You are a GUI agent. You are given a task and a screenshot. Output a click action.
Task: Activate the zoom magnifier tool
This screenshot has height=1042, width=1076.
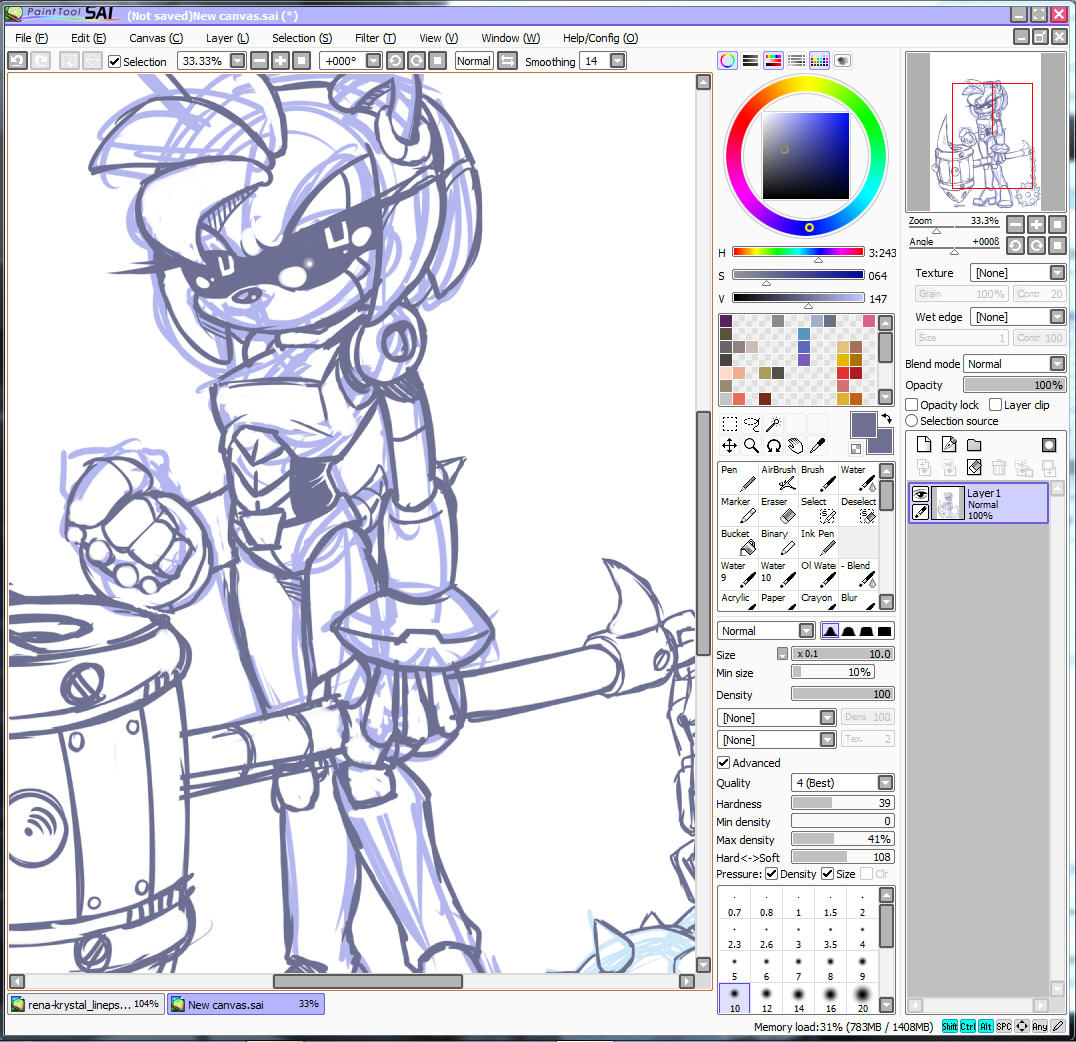(751, 446)
